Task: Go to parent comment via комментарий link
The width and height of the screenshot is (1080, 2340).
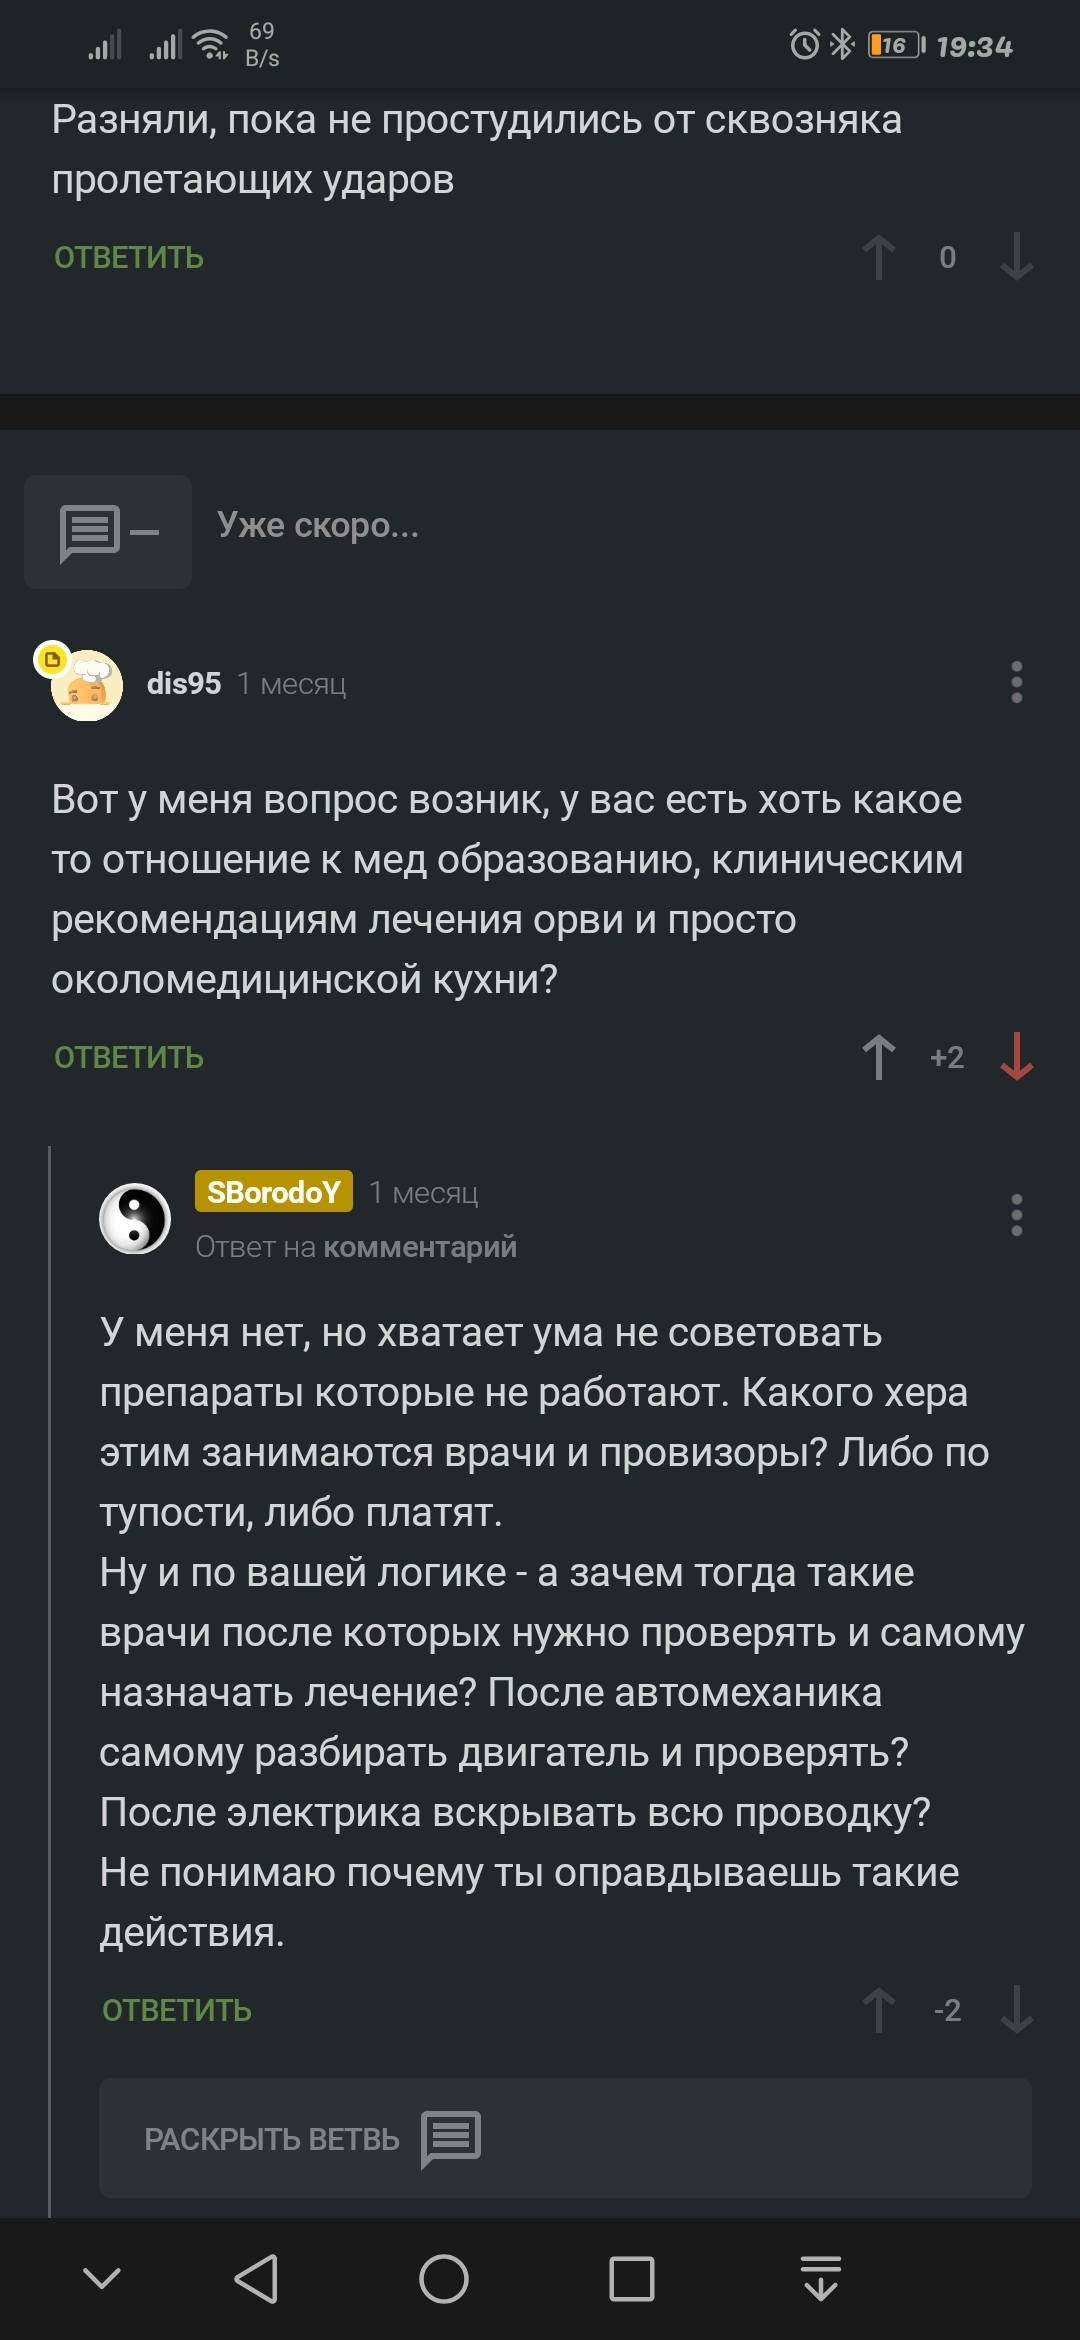Action: (x=420, y=1247)
